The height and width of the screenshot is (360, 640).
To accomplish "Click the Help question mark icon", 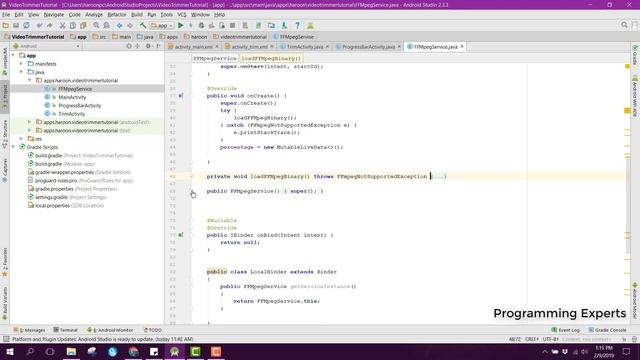I will click(x=298, y=25).
